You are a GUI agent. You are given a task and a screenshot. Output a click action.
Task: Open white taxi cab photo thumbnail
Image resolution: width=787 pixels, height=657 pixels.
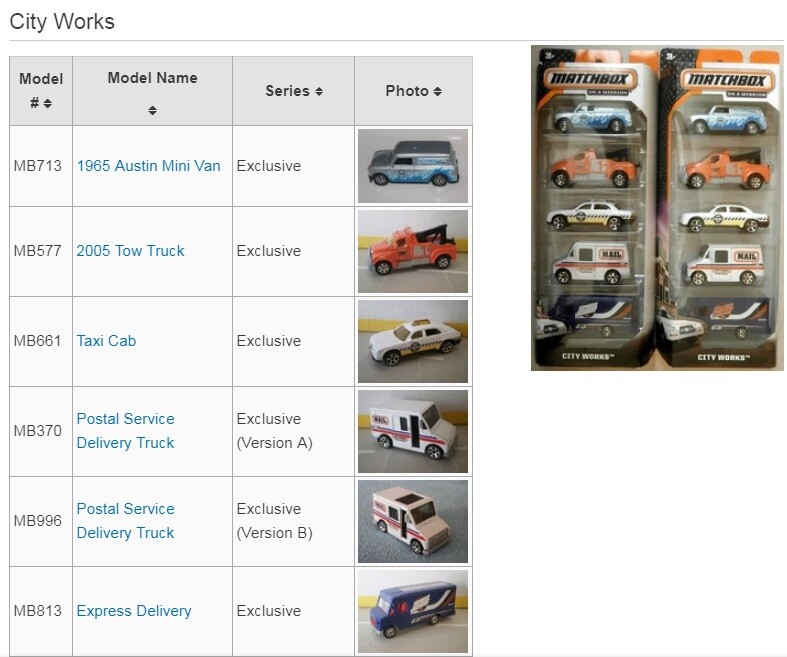click(x=413, y=341)
